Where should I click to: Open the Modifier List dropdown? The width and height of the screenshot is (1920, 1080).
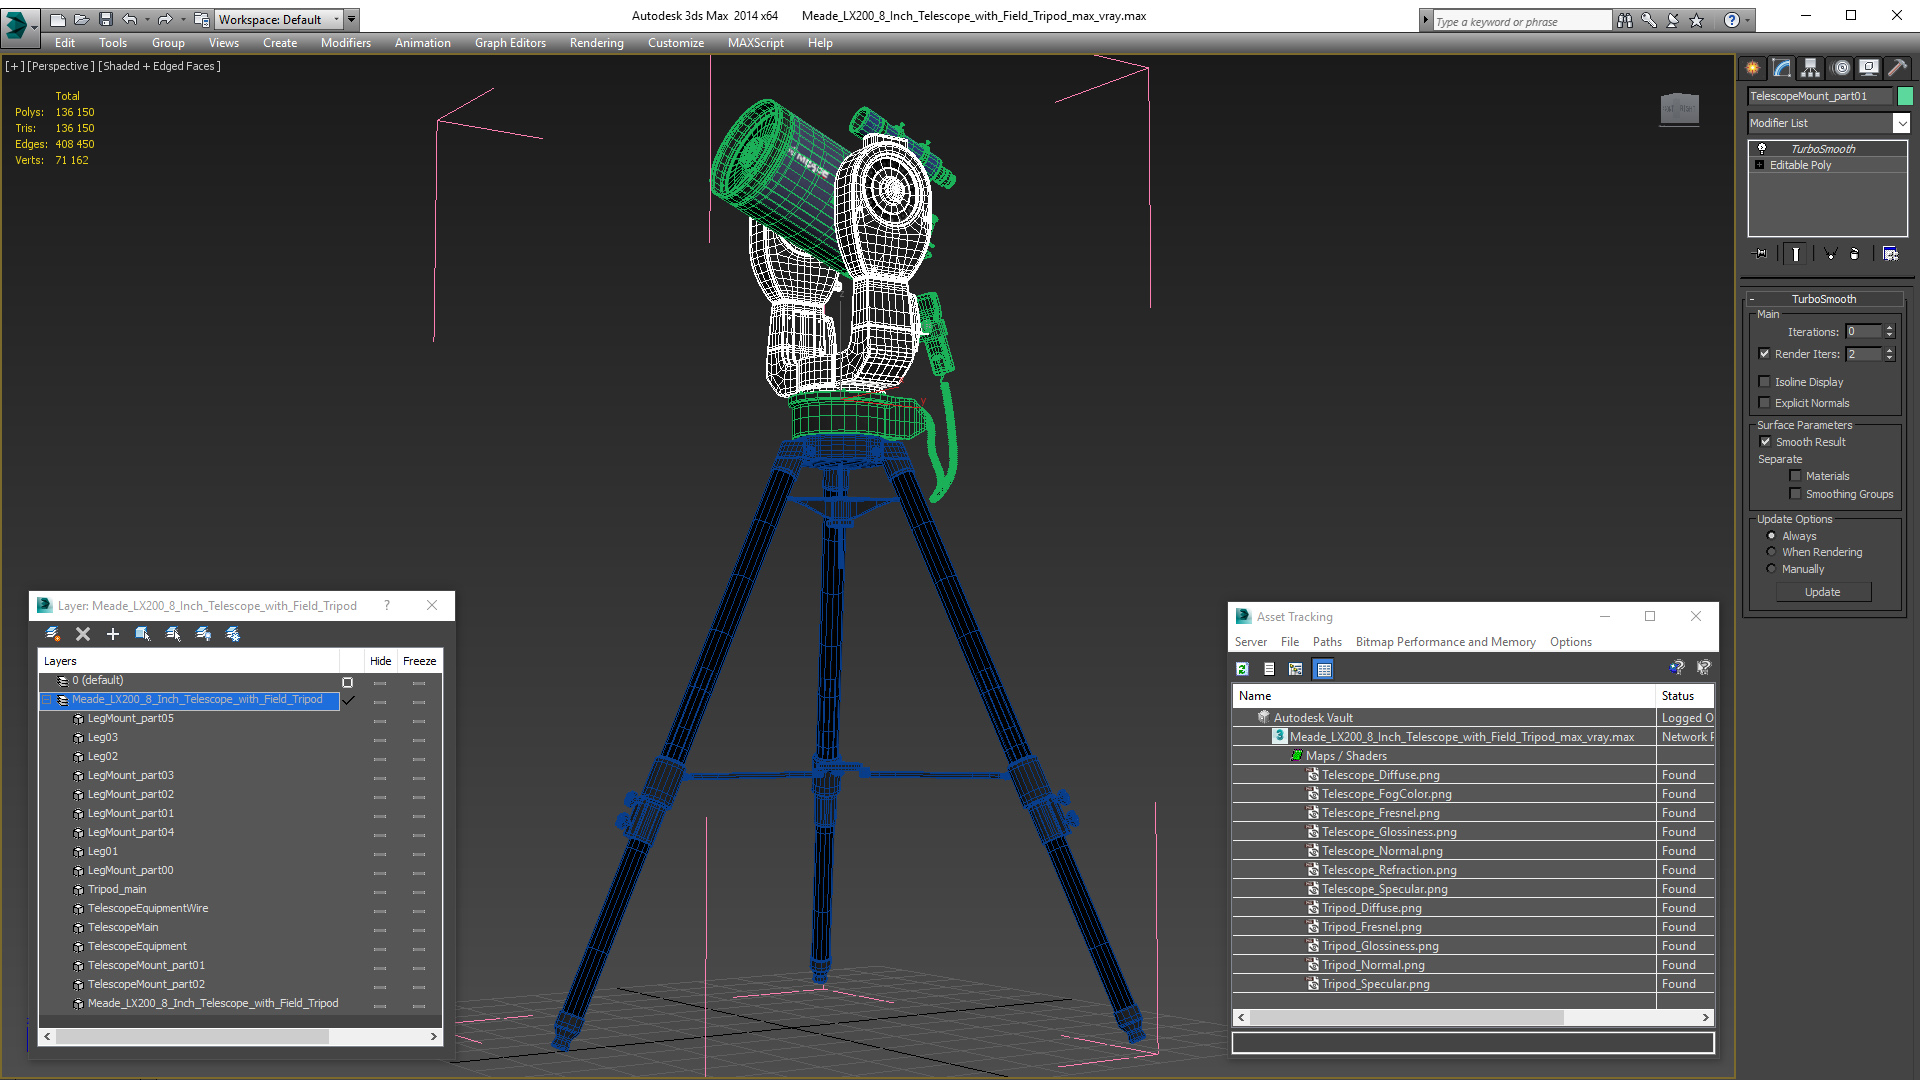point(1901,123)
